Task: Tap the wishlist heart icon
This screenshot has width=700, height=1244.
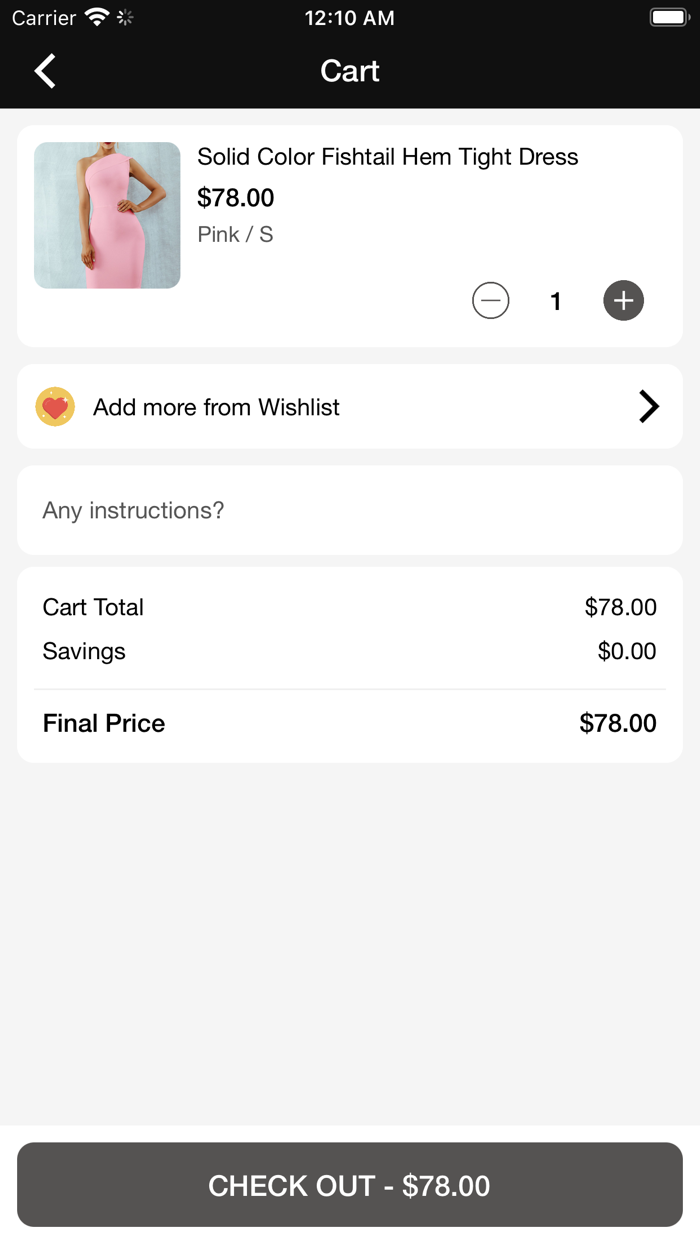Action: point(55,407)
